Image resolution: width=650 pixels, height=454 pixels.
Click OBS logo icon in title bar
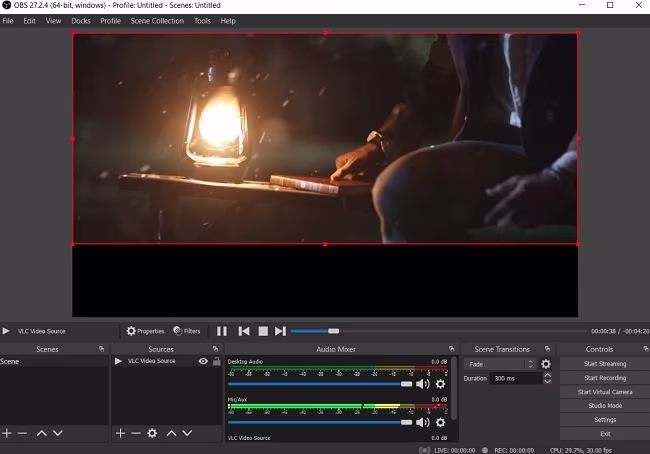tap(6, 5)
